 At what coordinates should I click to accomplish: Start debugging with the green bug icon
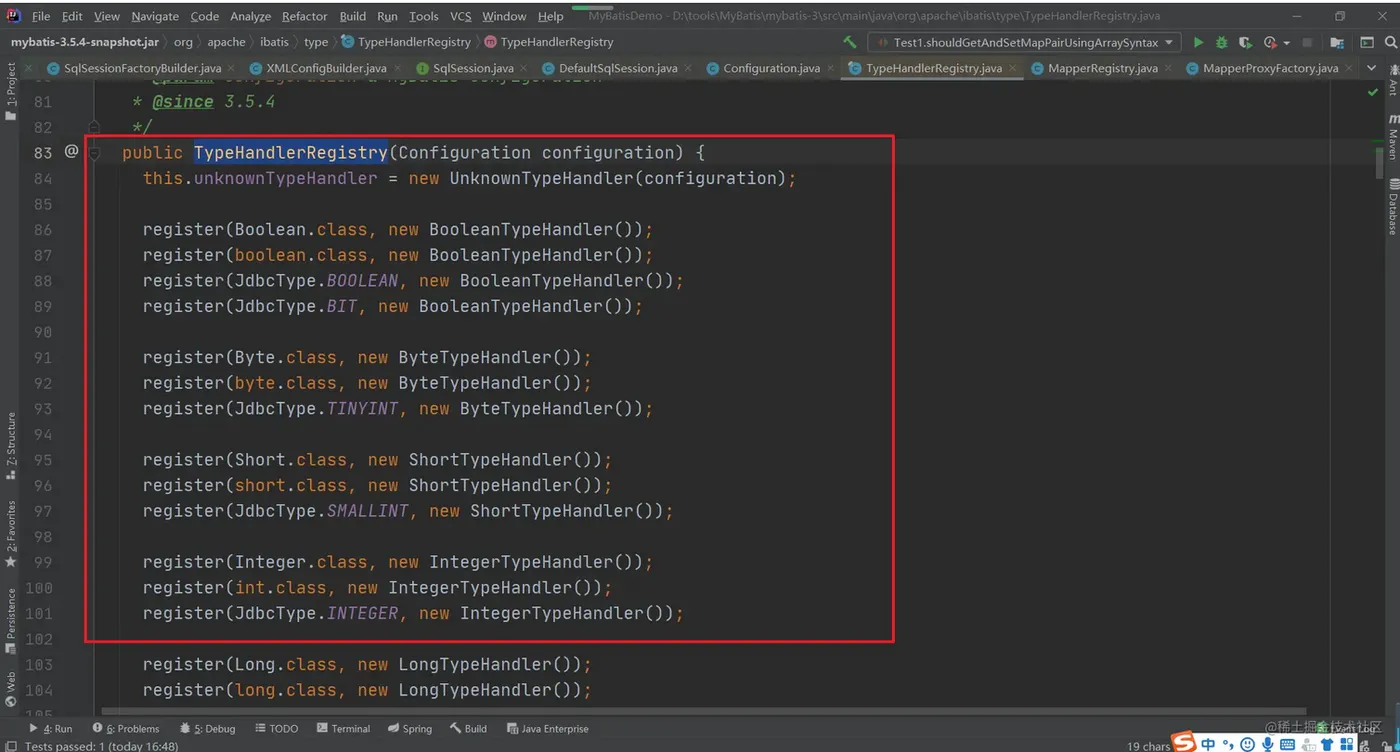click(1221, 42)
